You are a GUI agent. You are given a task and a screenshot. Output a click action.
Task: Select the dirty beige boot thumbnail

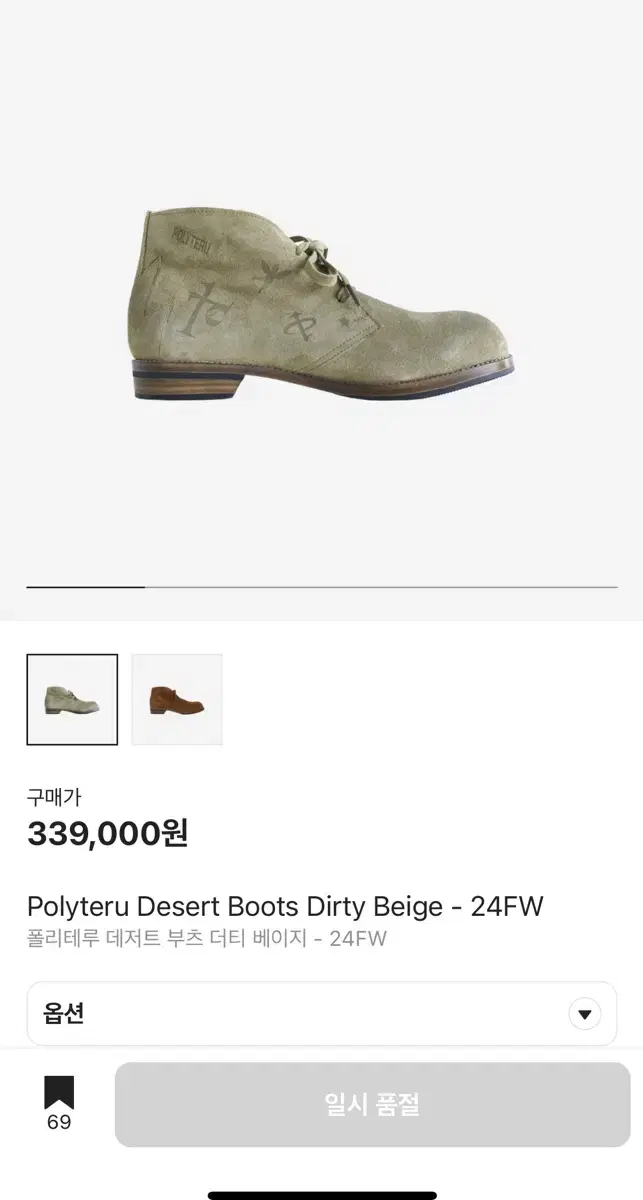coord(72,699)
